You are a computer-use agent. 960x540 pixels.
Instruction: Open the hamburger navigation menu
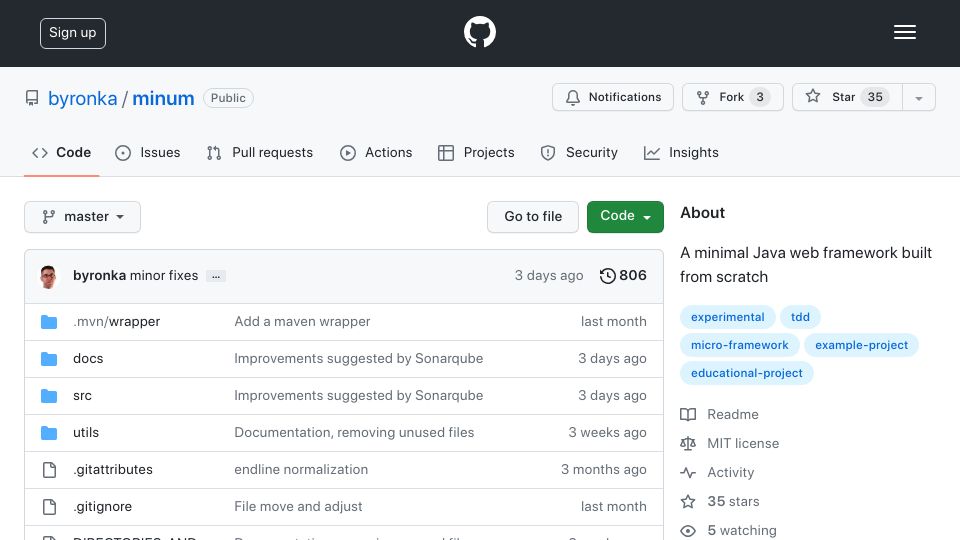coord(904,32)
